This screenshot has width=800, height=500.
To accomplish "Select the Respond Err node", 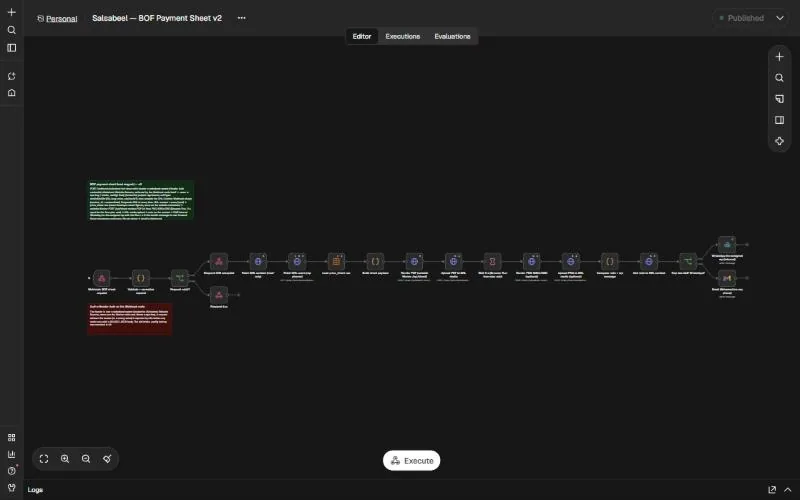I will pos(219,295).
